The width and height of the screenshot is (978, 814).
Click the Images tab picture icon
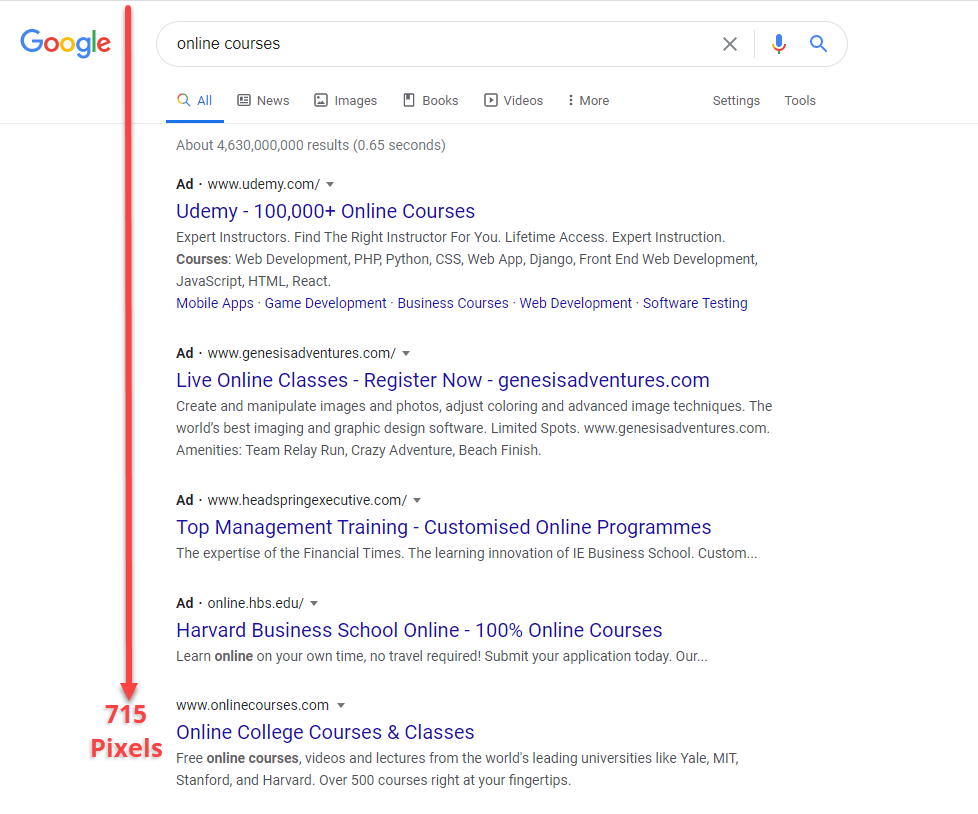click(321, 100)
